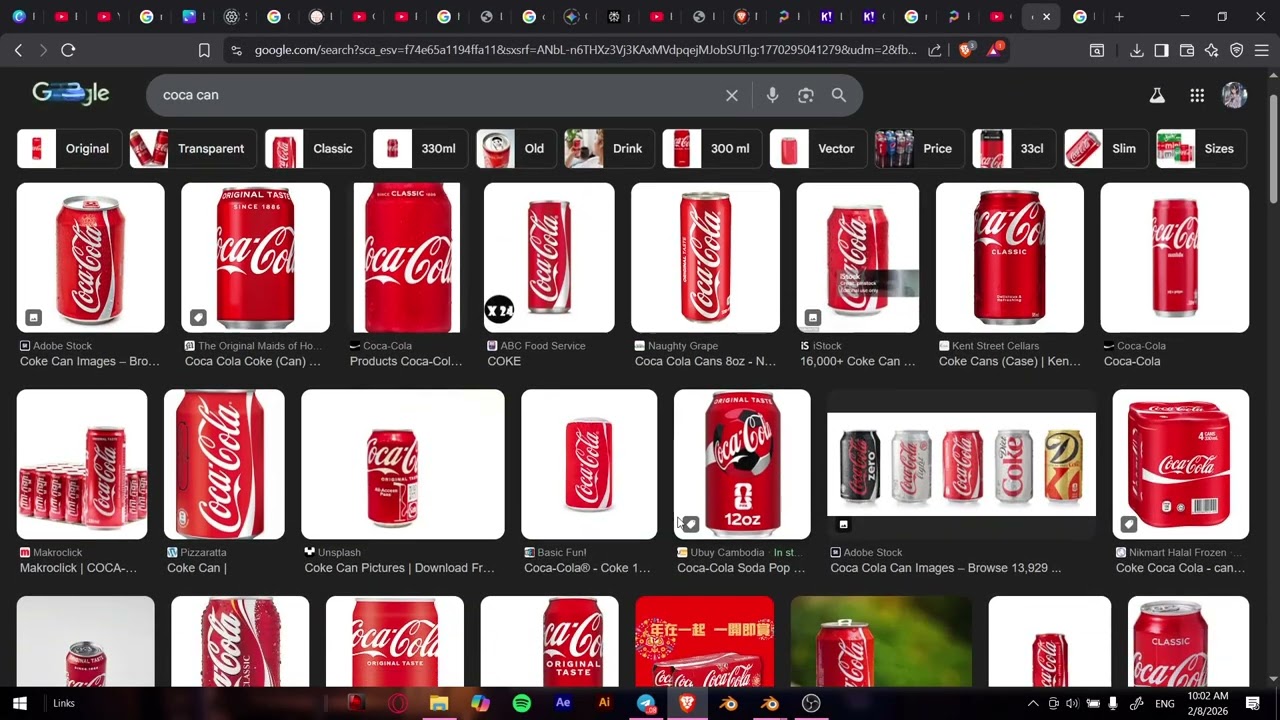Click the address bar URL
Image resolution: width=1280 pixels, height=720 pixels.
[x=585, y=50]
